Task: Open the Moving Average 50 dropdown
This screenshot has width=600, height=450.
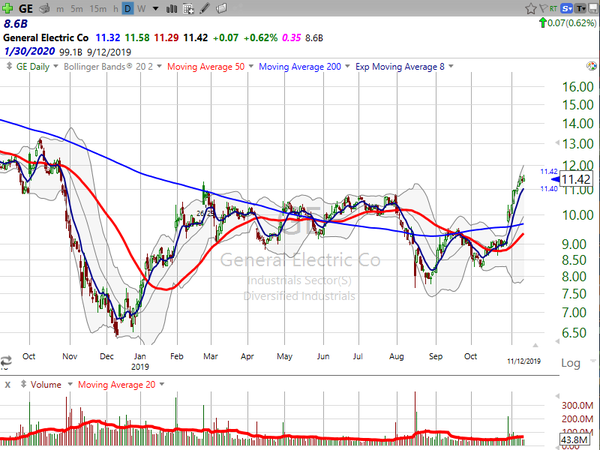Action: coord(251,66)
